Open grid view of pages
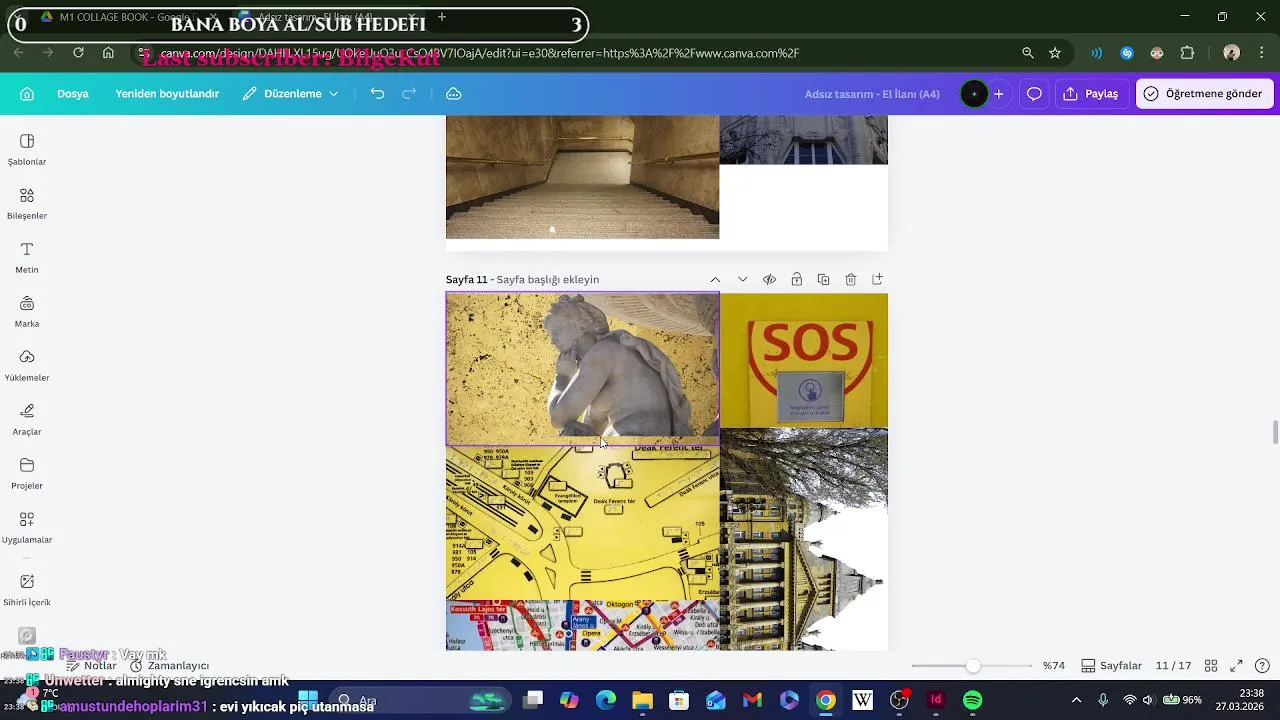This screenshot has width=1280, height=720. click(x=1211, y=666)
